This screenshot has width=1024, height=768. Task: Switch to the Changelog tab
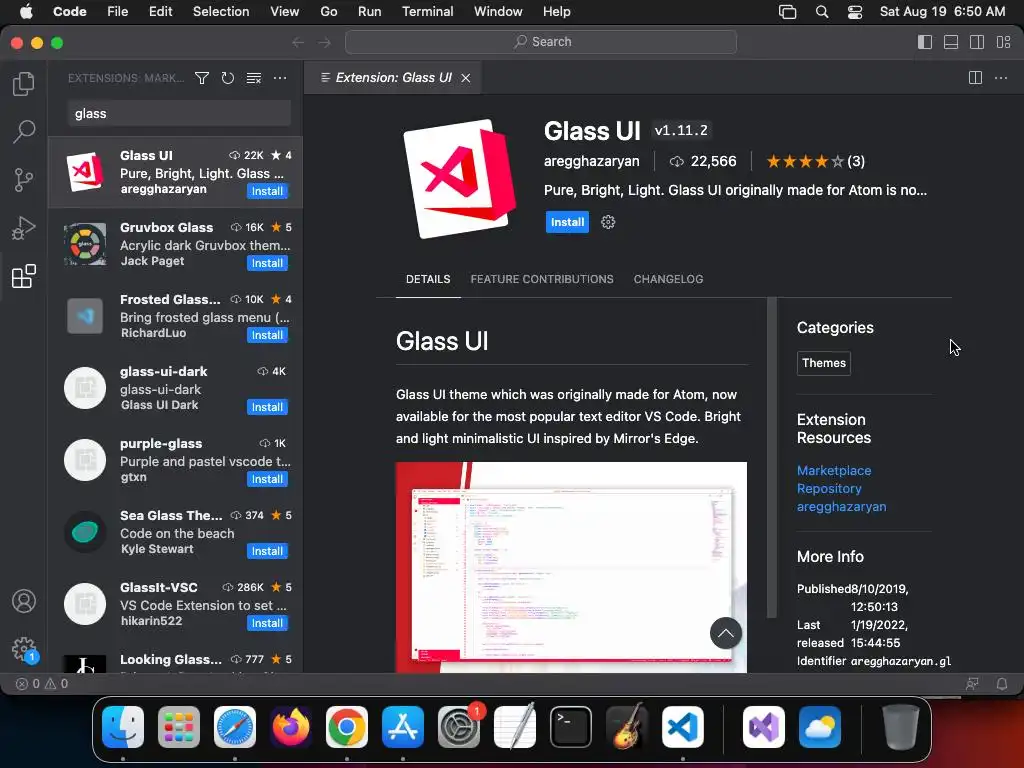[x=668, y=279]
